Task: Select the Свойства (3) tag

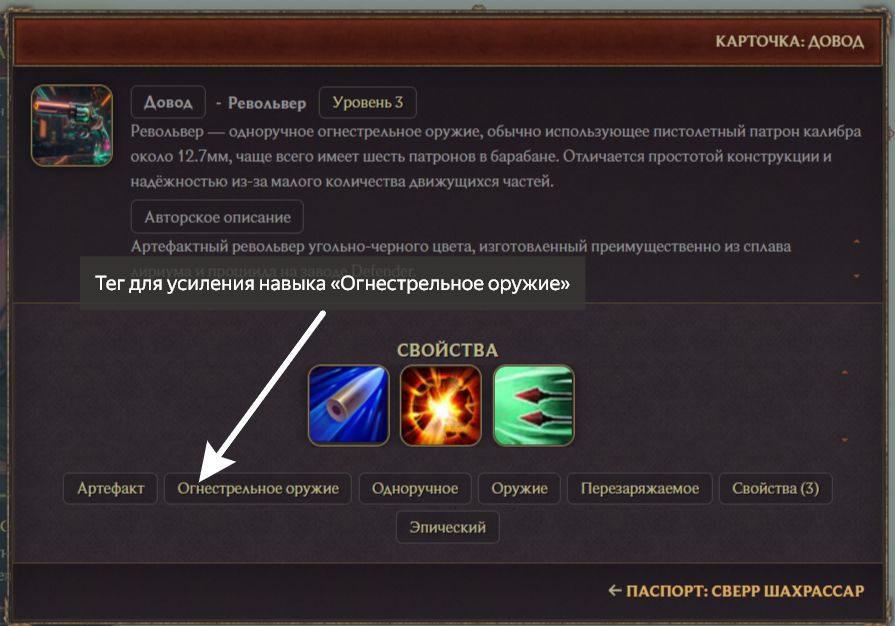Action: pos(776,488)
